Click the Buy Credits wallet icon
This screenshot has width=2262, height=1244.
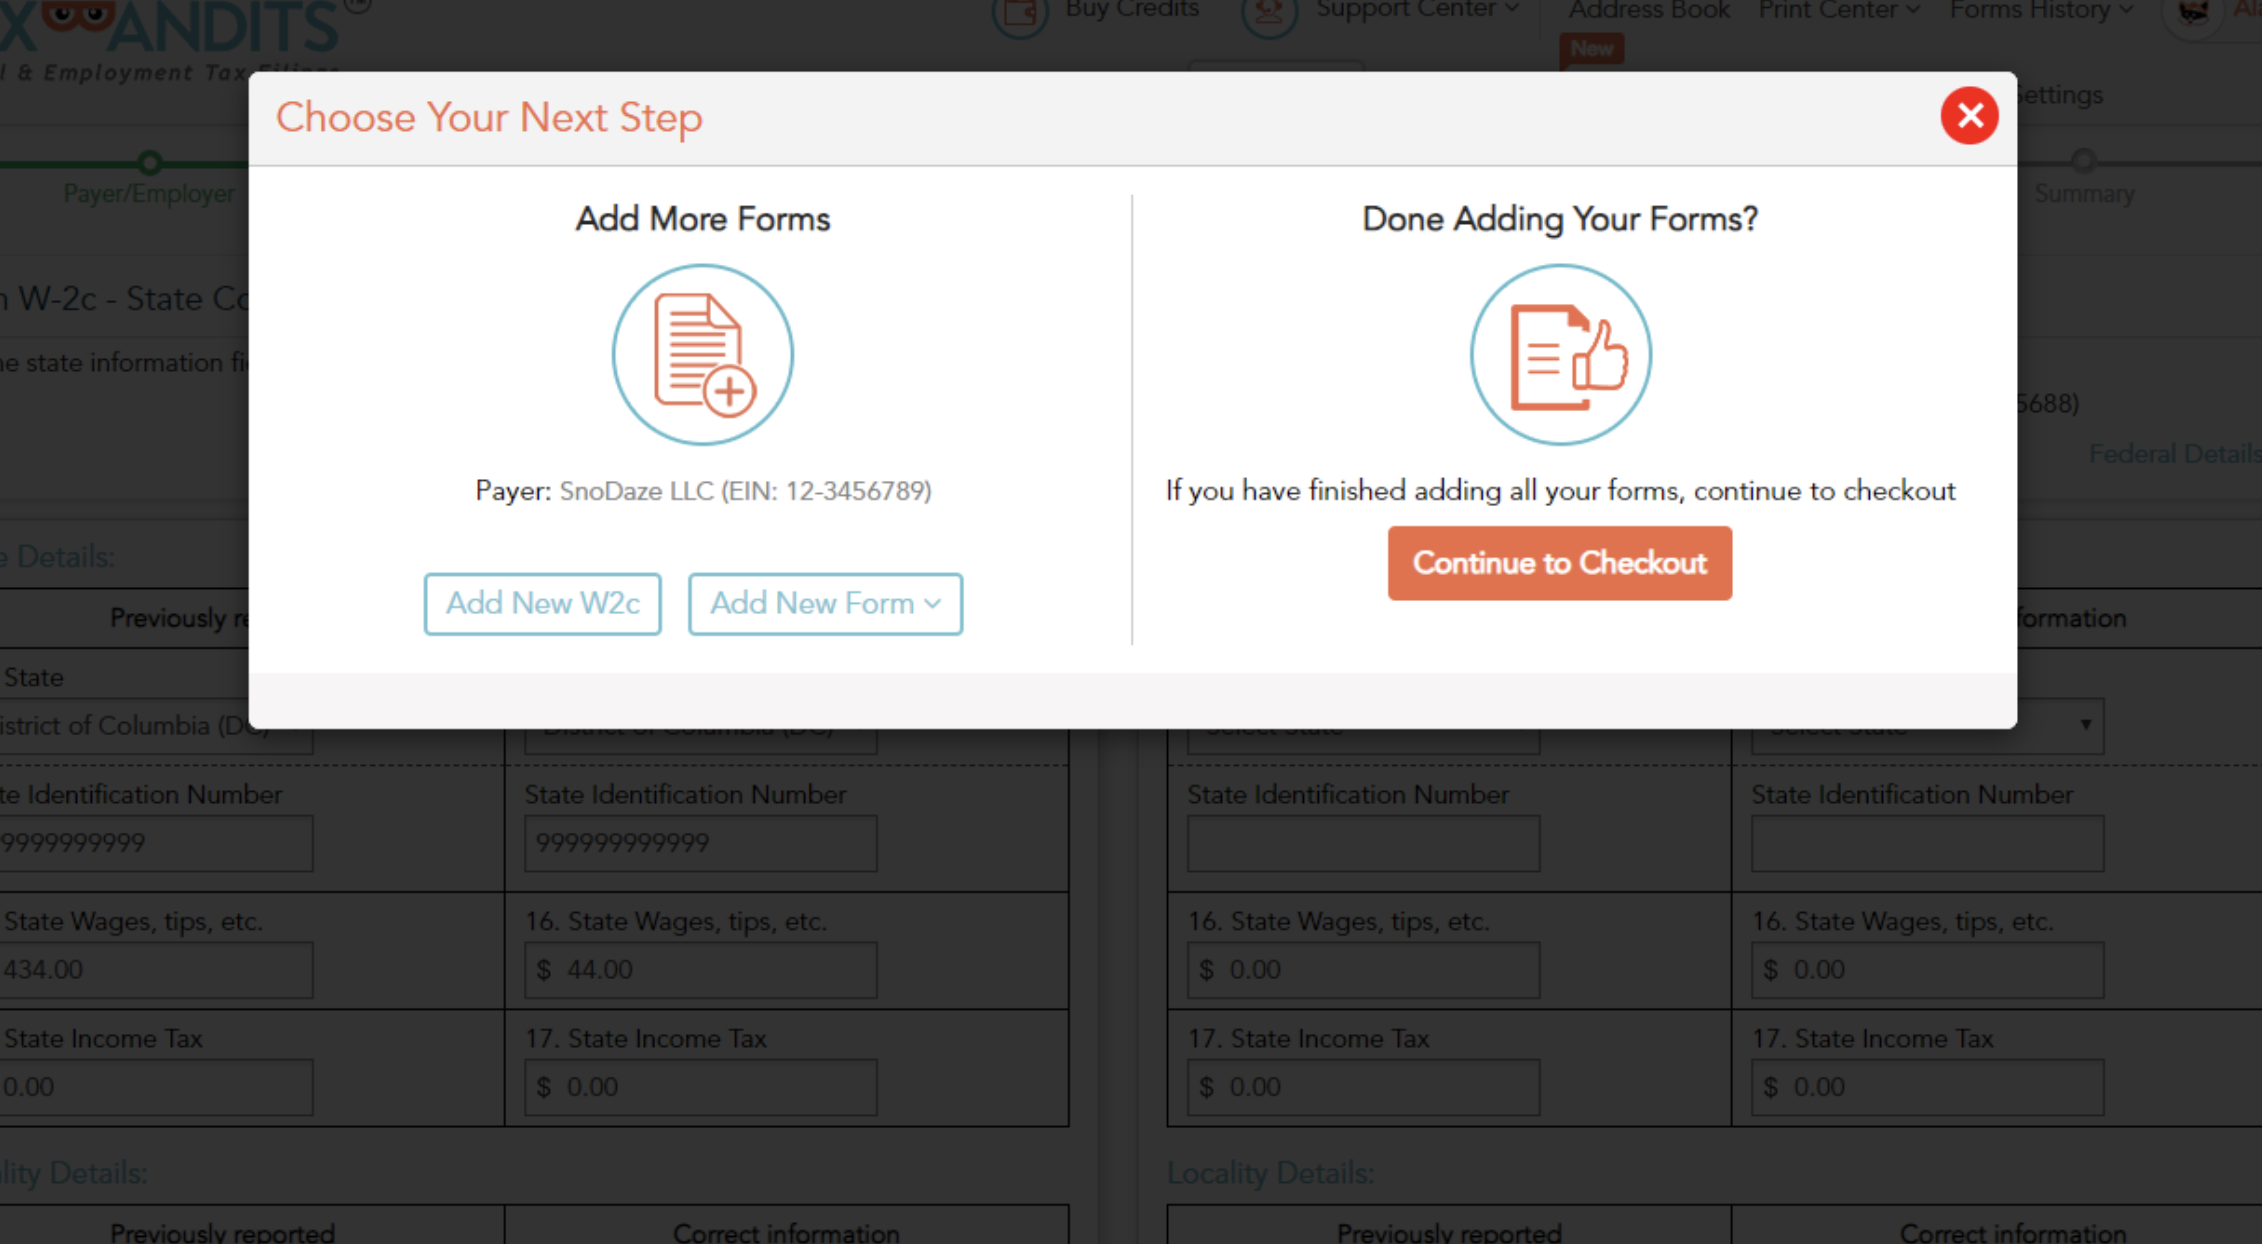coord(1019,14)
